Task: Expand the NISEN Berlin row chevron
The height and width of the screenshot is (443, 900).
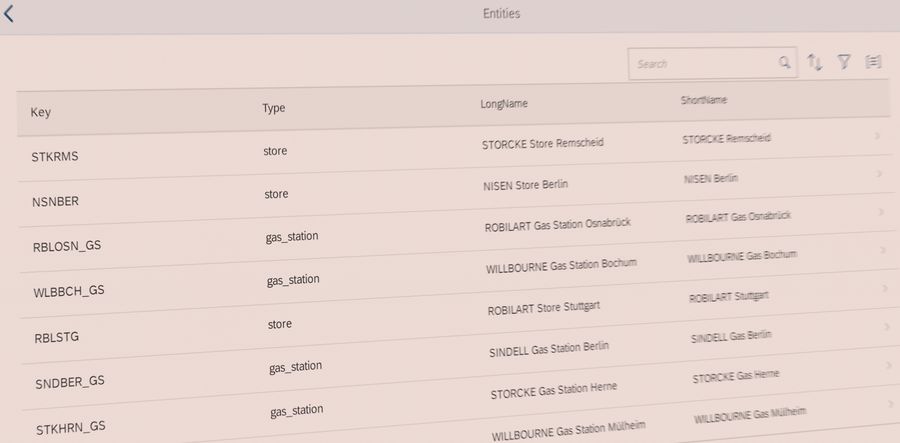Action: (x=879, y=174)
